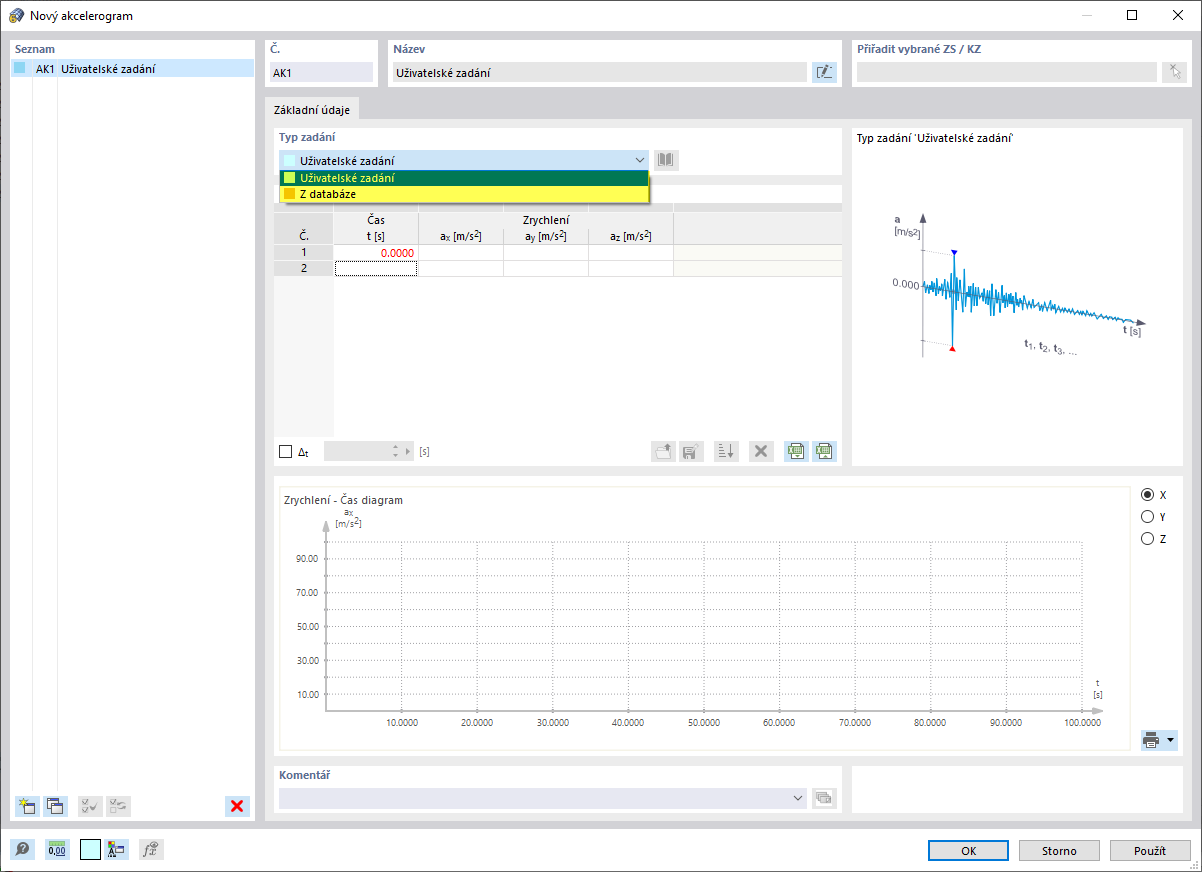Sort table rows ascending icon
This screenshot has height=872, width=1202.
coord(726,451)
